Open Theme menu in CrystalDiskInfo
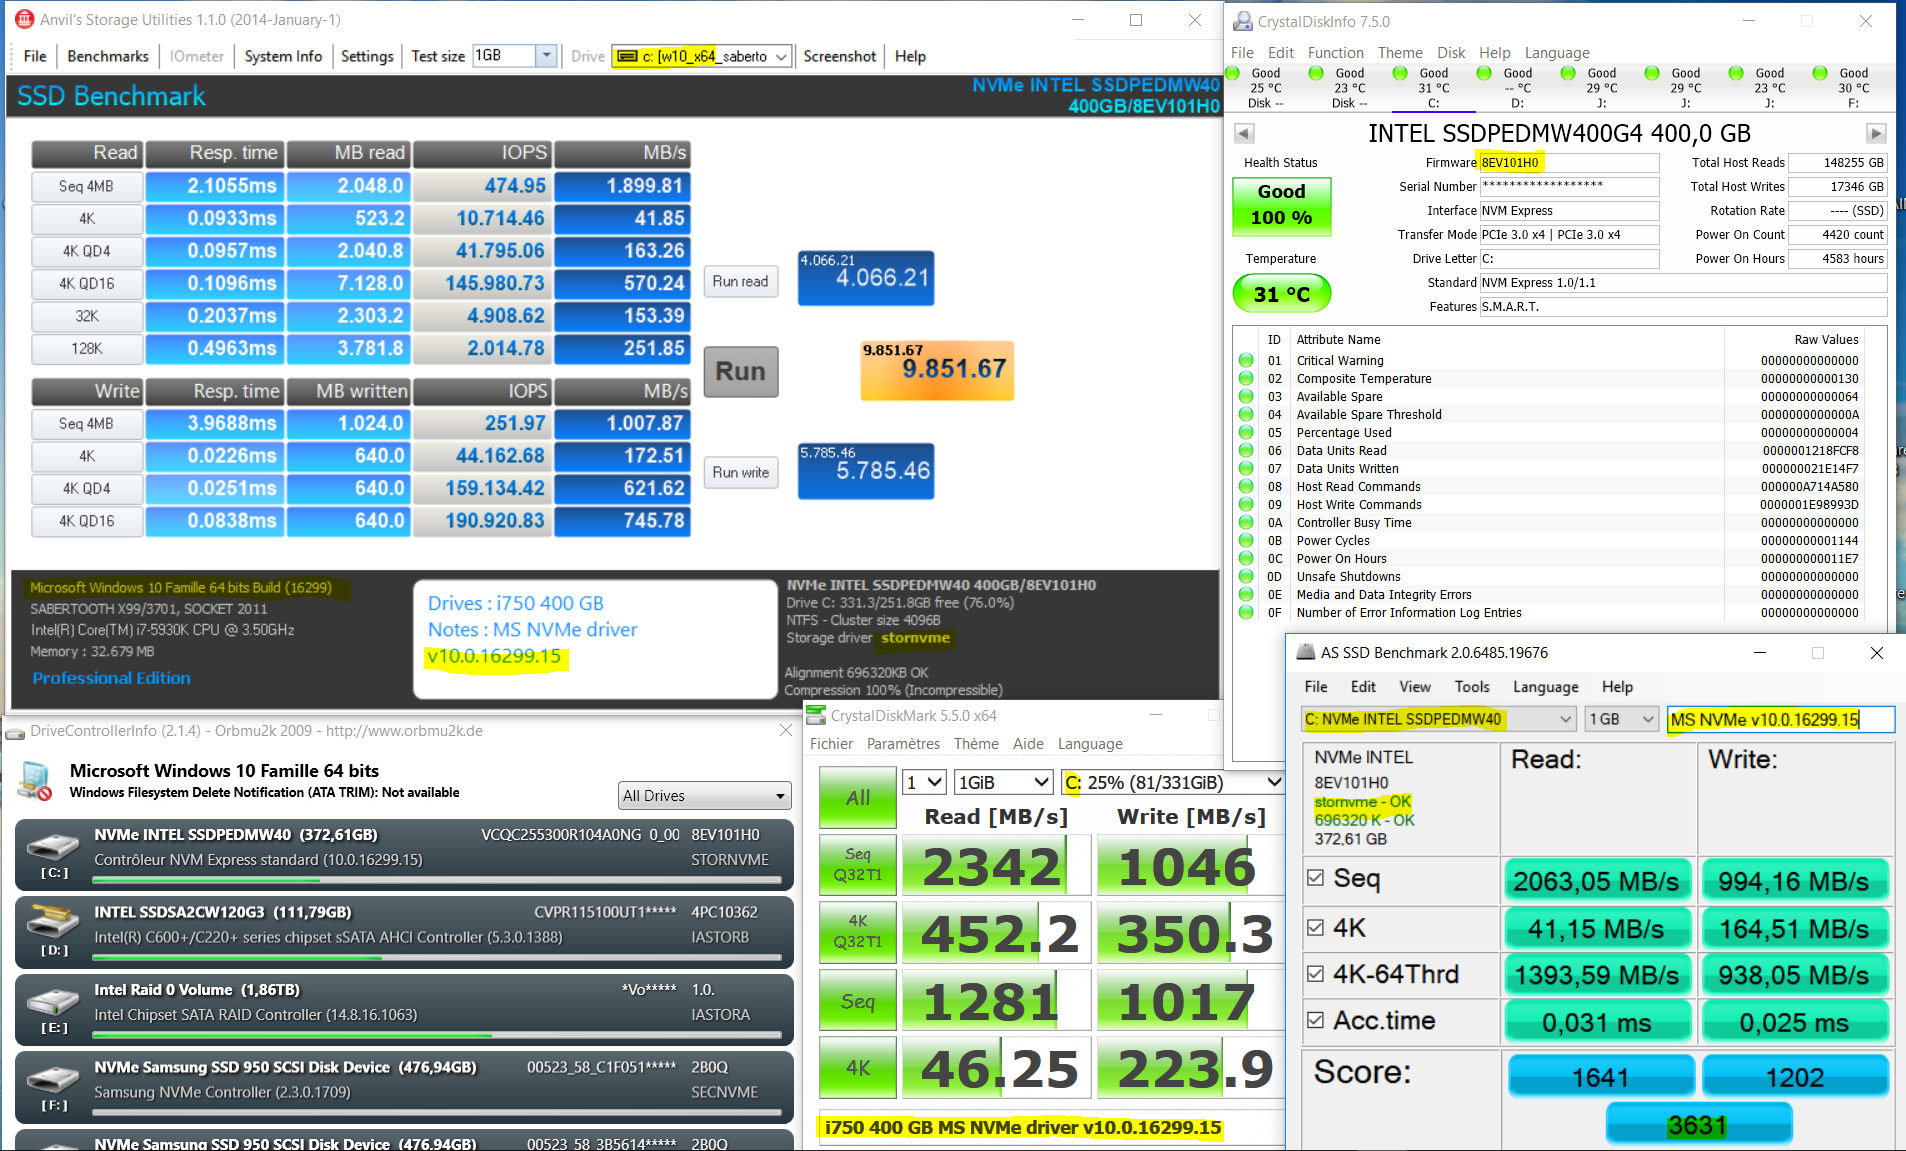Image resolution: width=1906 pixels, height=1151 pixels. point(1400,53)
